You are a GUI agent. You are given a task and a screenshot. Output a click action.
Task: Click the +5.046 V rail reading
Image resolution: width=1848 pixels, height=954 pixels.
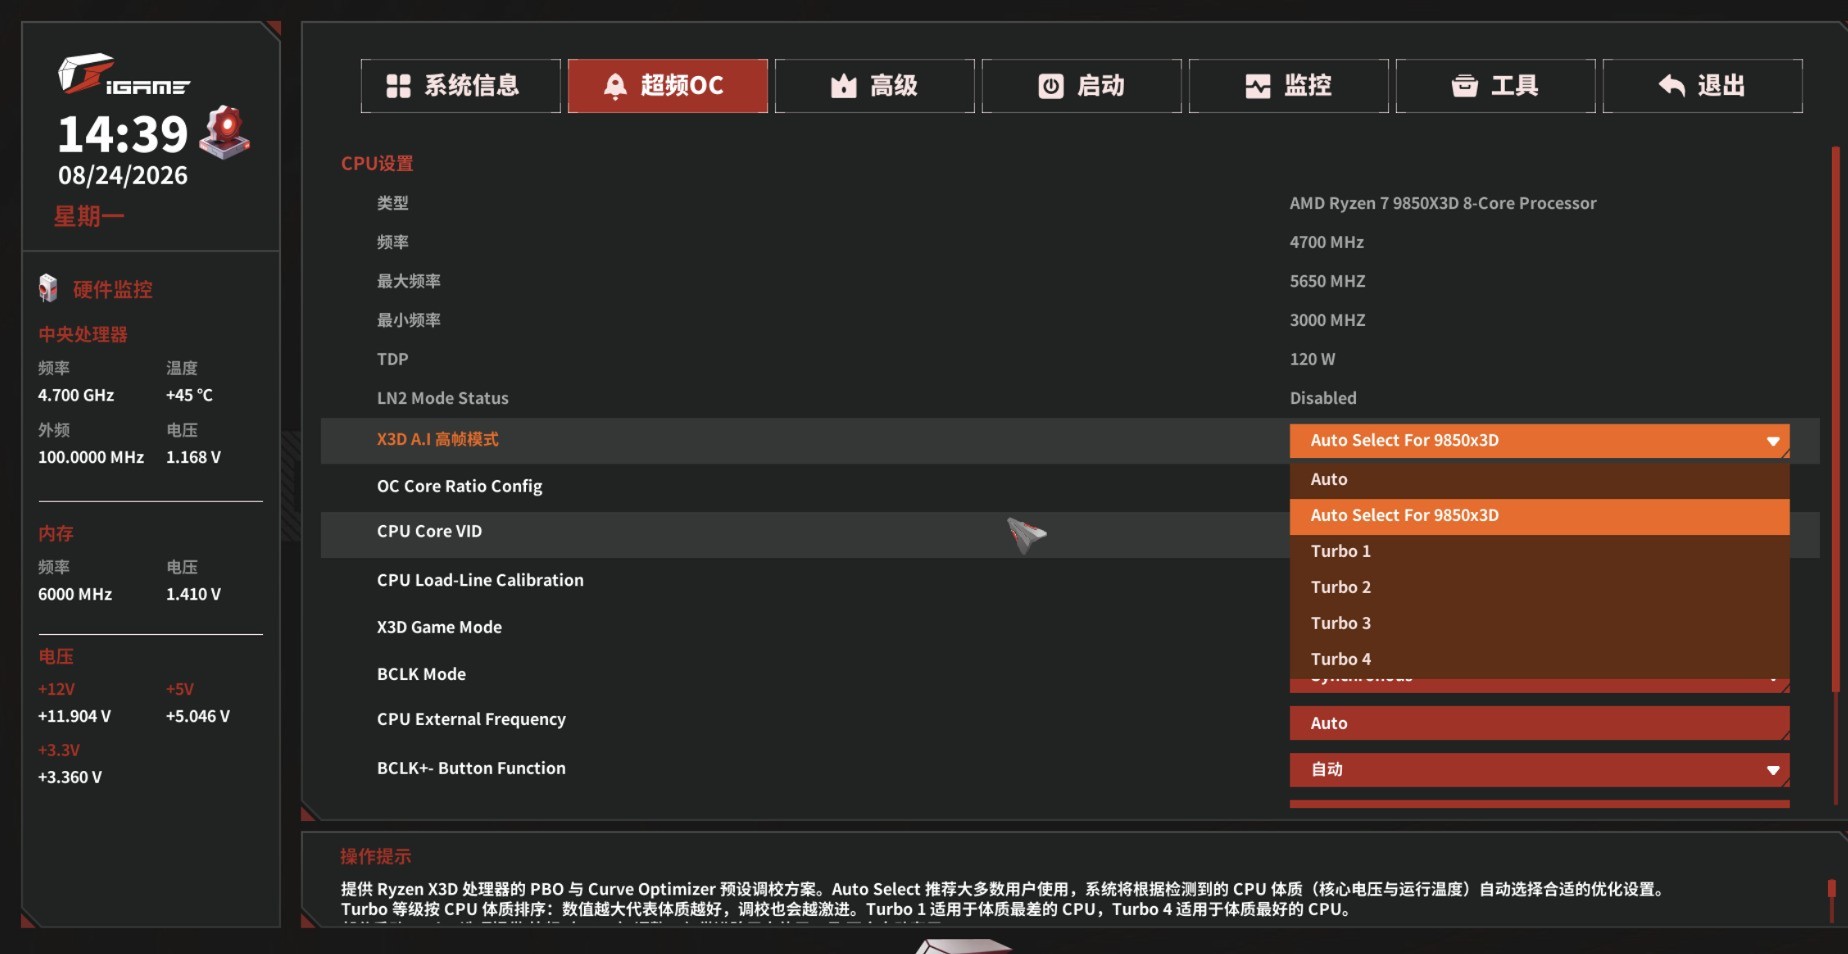tap(197, 716)
